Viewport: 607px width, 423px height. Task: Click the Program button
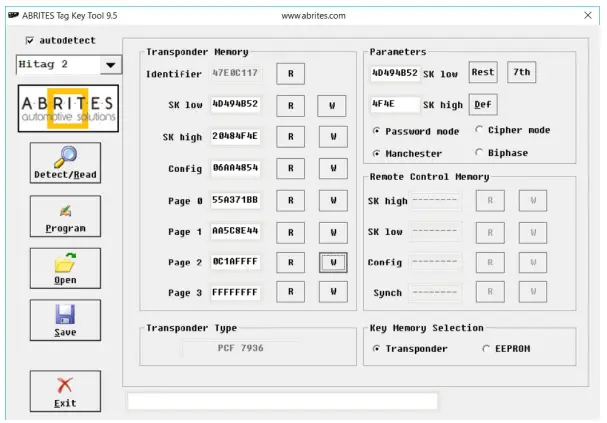click(x=65, y=216)
